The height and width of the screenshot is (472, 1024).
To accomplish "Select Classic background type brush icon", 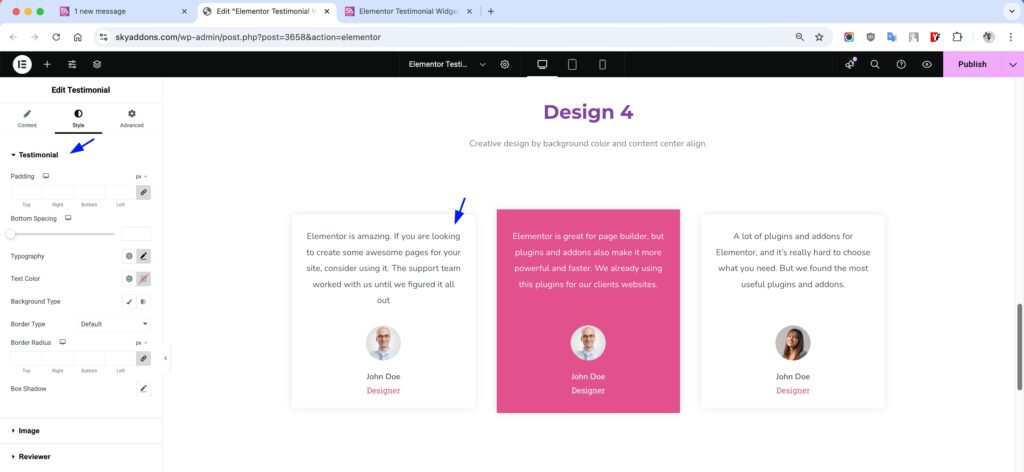I will click(x=129, y=302).
